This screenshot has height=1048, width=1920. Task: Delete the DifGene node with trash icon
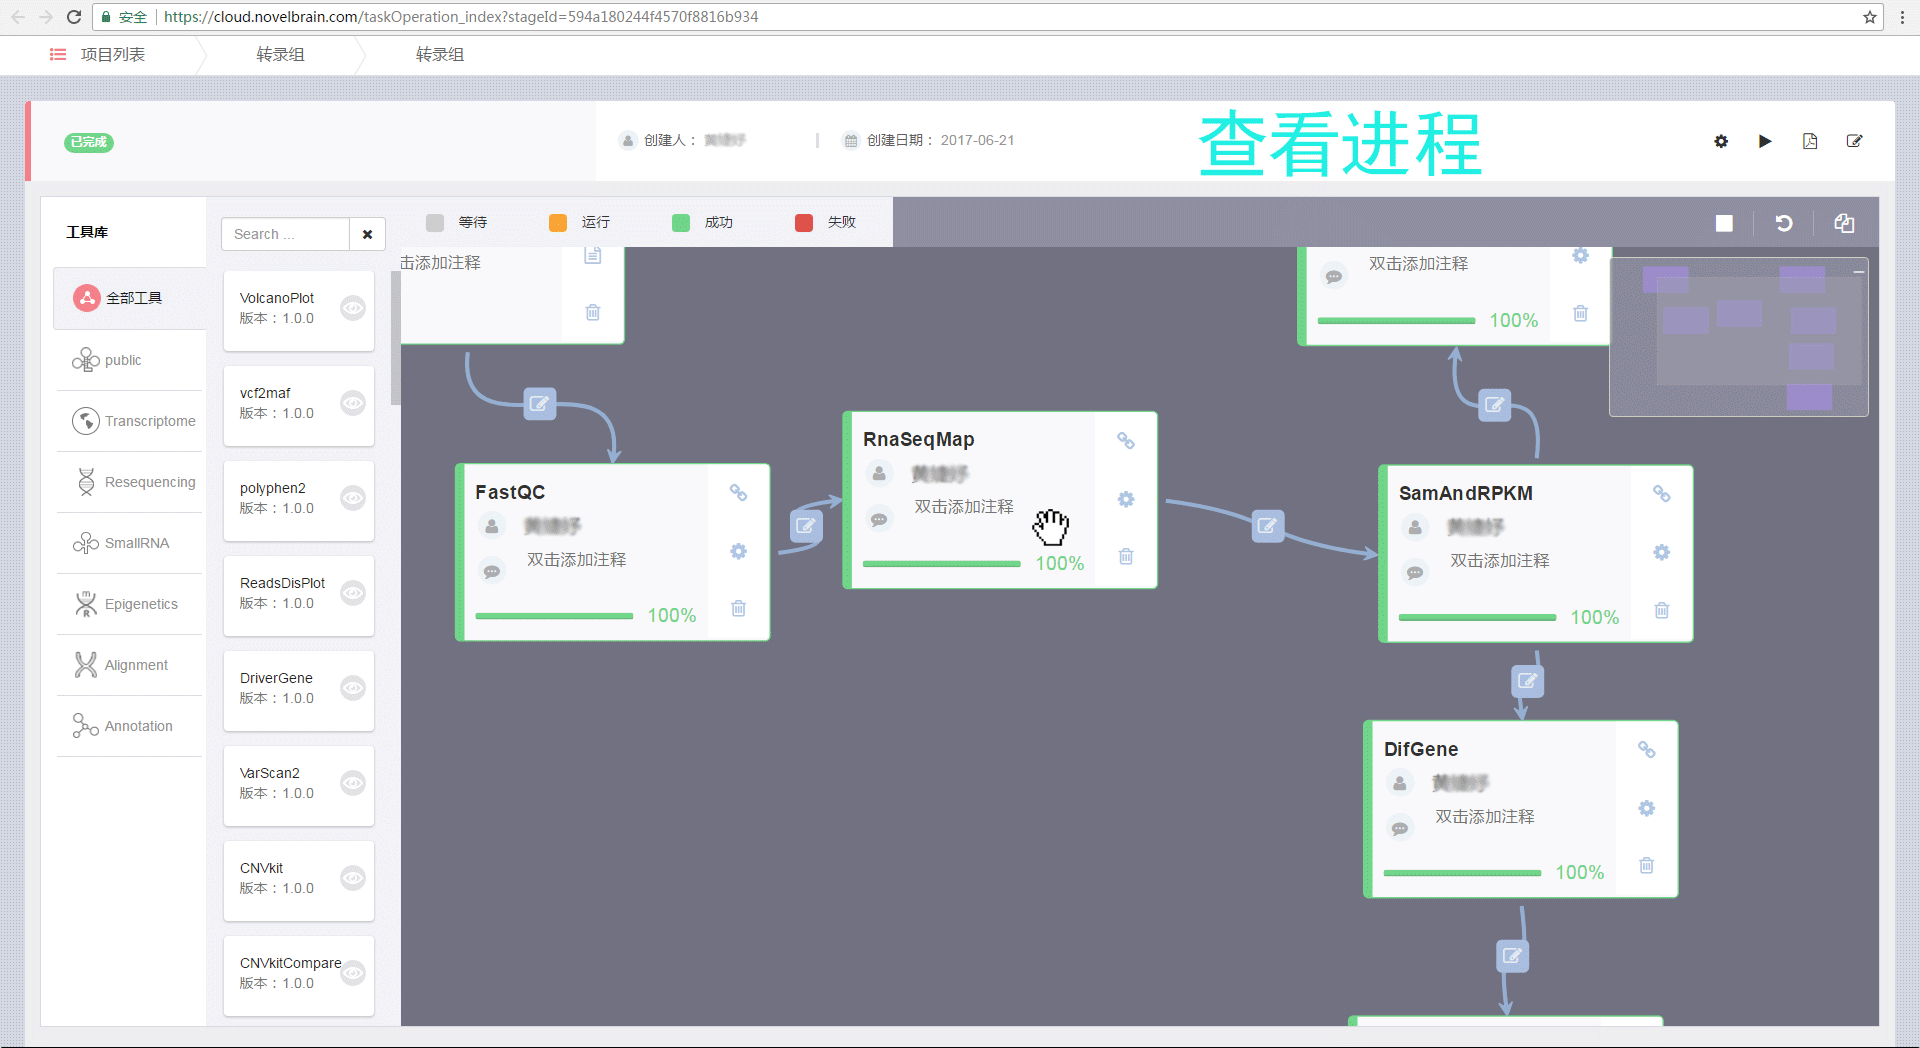[1647, 865]
